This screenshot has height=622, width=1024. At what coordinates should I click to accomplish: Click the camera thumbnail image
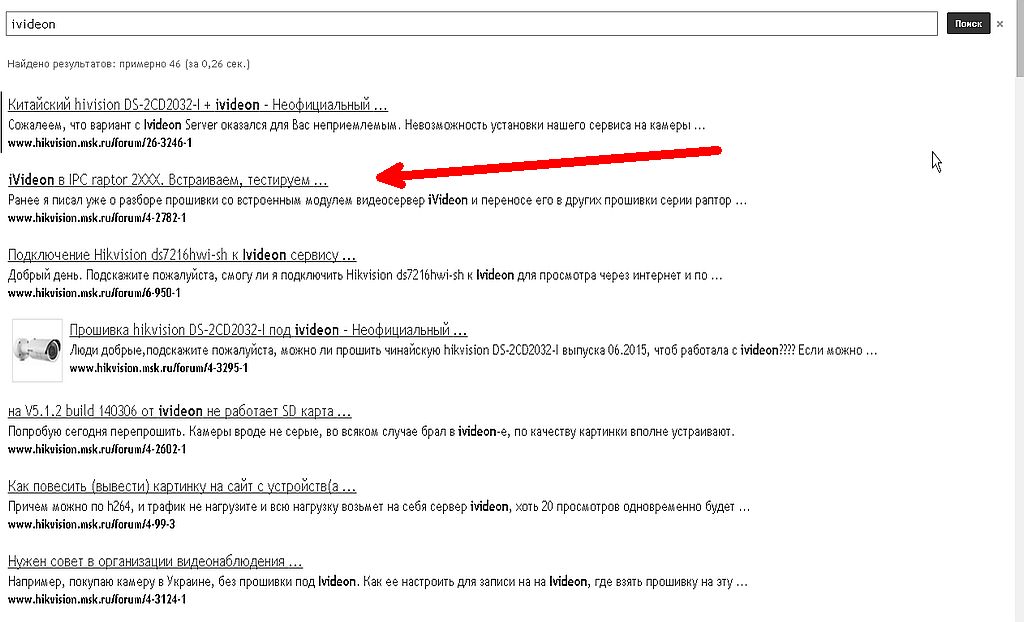(37, 350)
